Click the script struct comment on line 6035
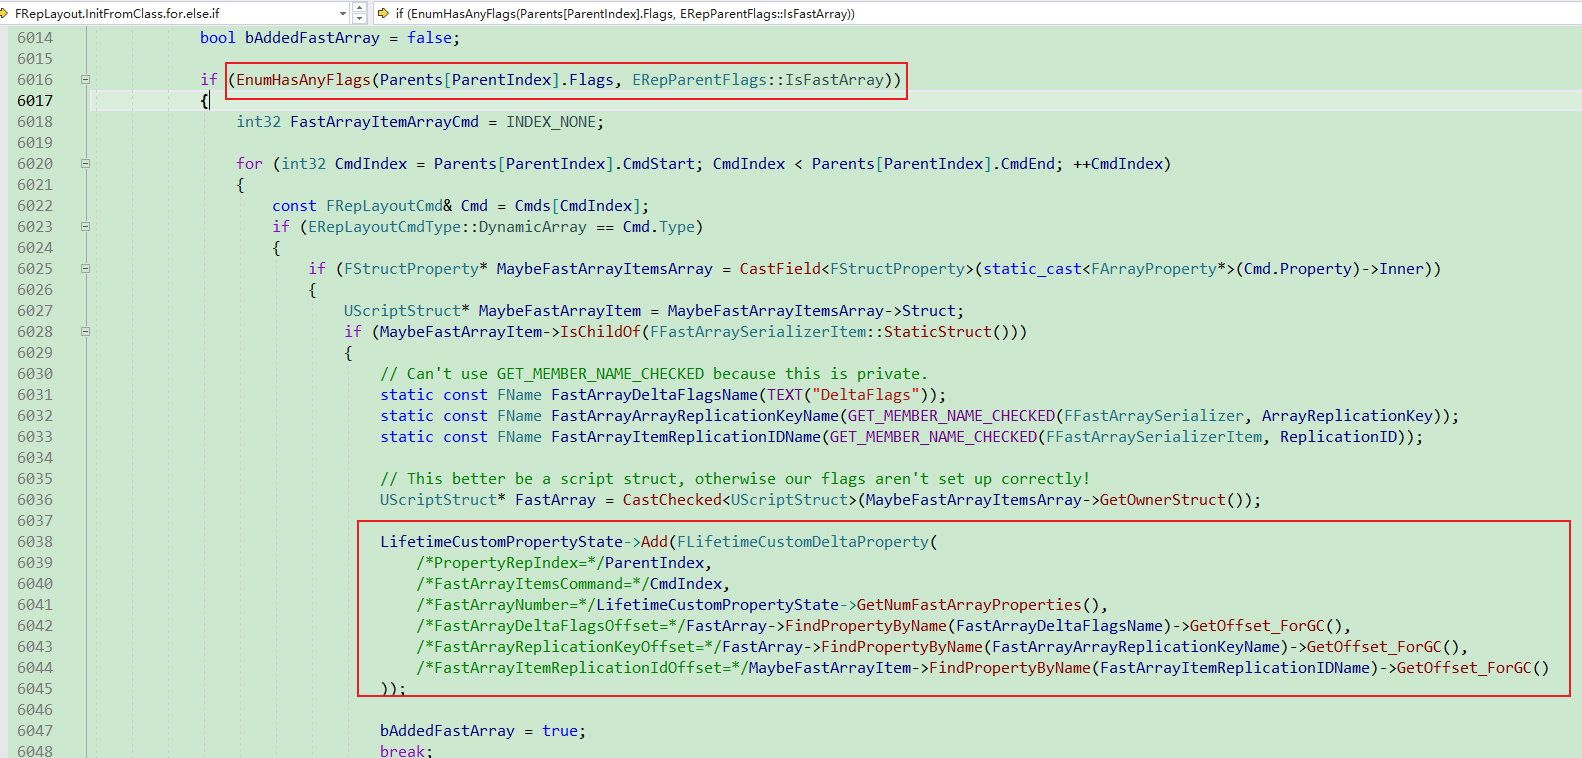 pos(735,479)
